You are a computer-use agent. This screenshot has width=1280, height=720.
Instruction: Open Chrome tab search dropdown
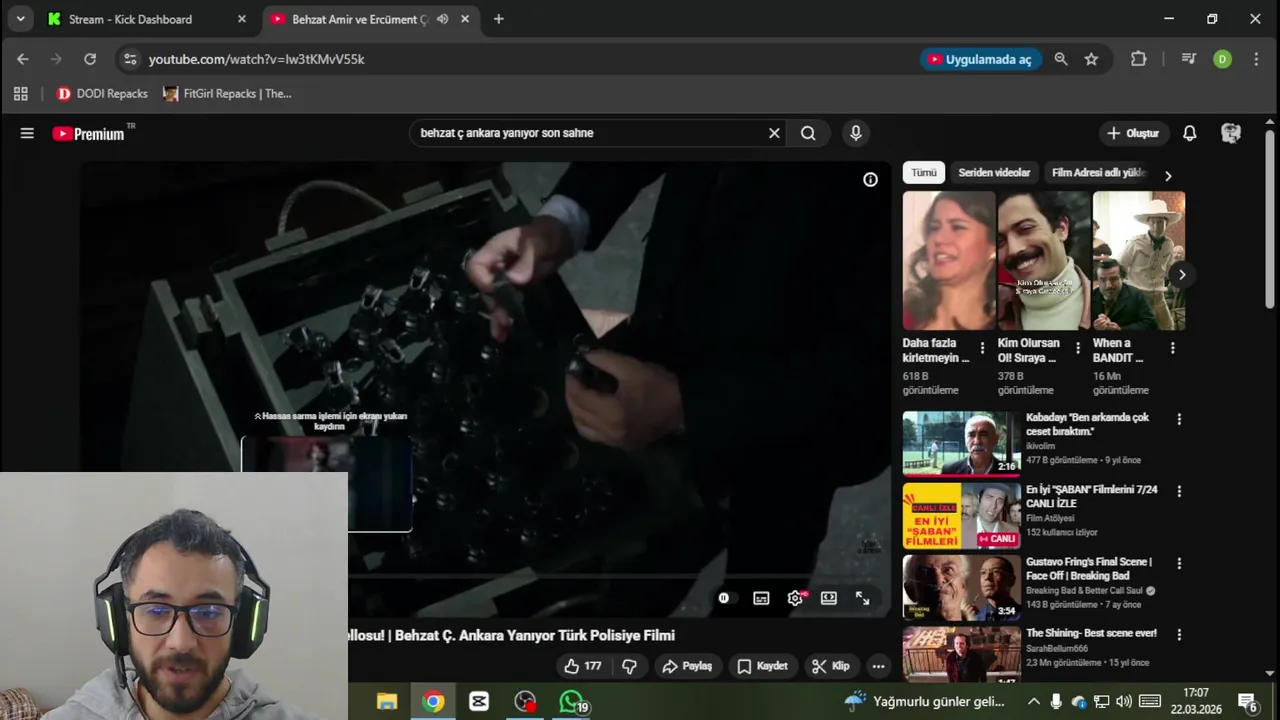(20, 19)
